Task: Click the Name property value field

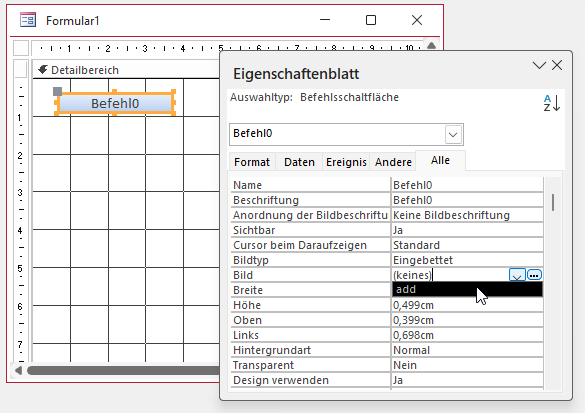Action: pos(467,185)
